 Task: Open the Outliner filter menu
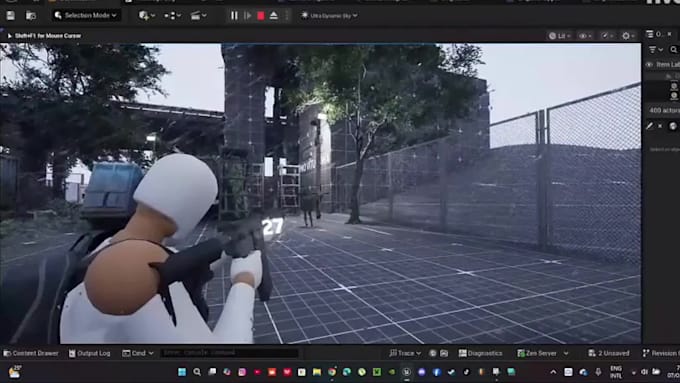pyautogui.click(x=655, y=50)
